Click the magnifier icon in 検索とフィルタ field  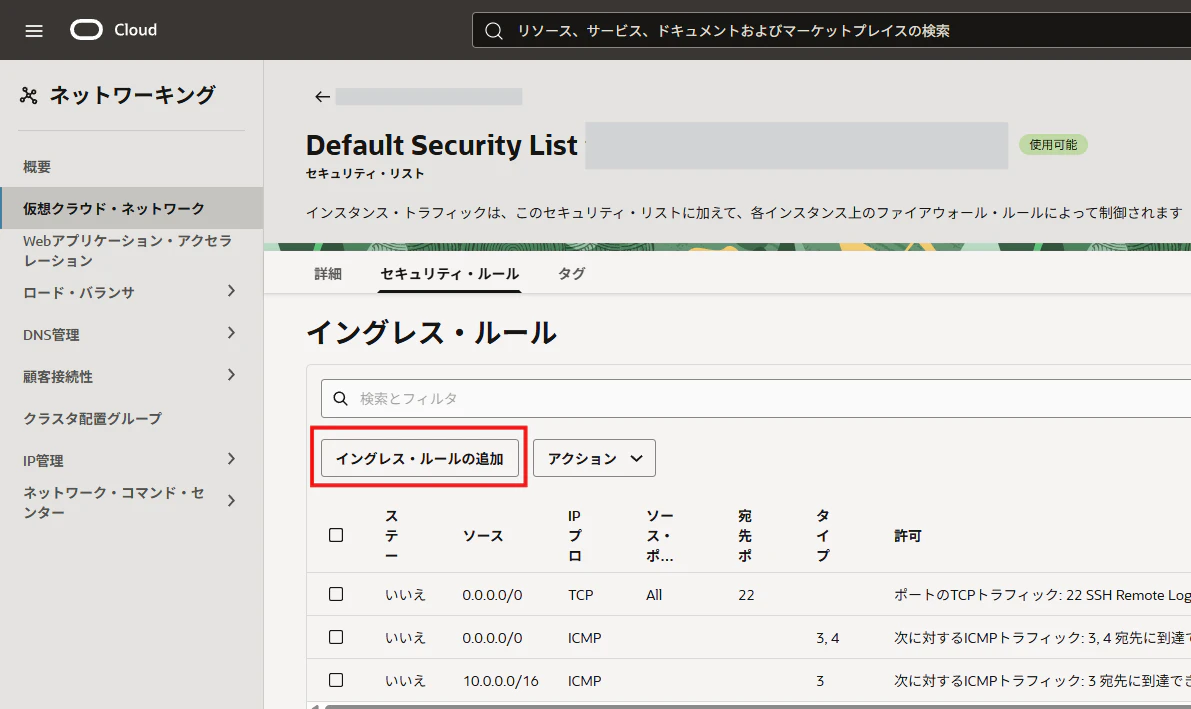pyautogui.click(x=340, y=398)
